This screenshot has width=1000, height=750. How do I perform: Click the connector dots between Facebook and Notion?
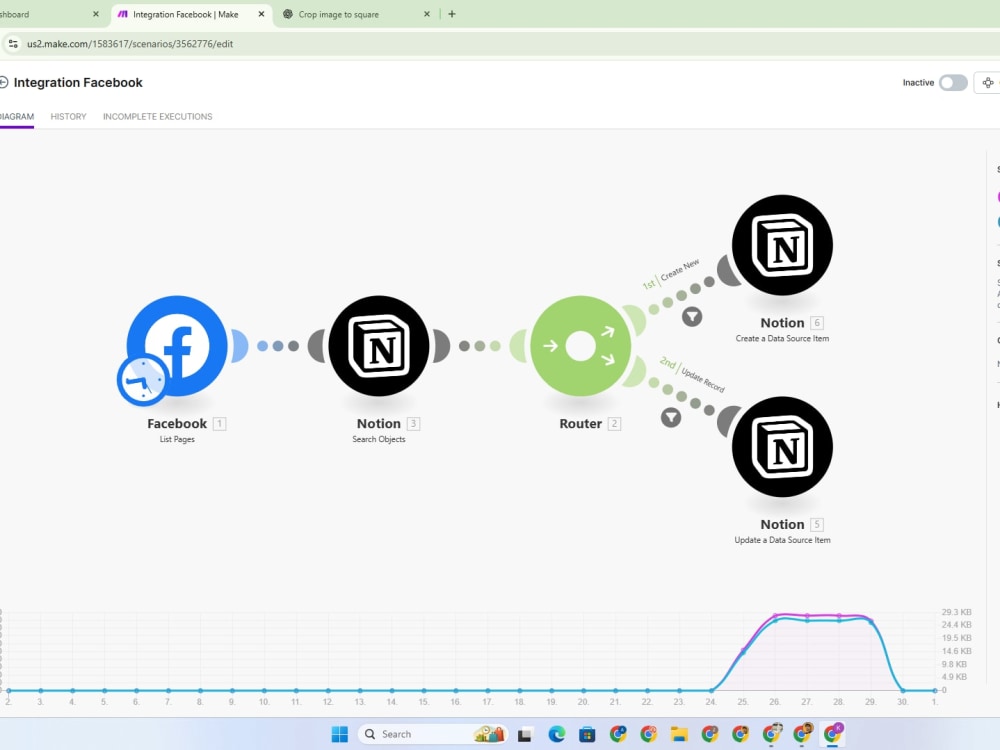278,346
